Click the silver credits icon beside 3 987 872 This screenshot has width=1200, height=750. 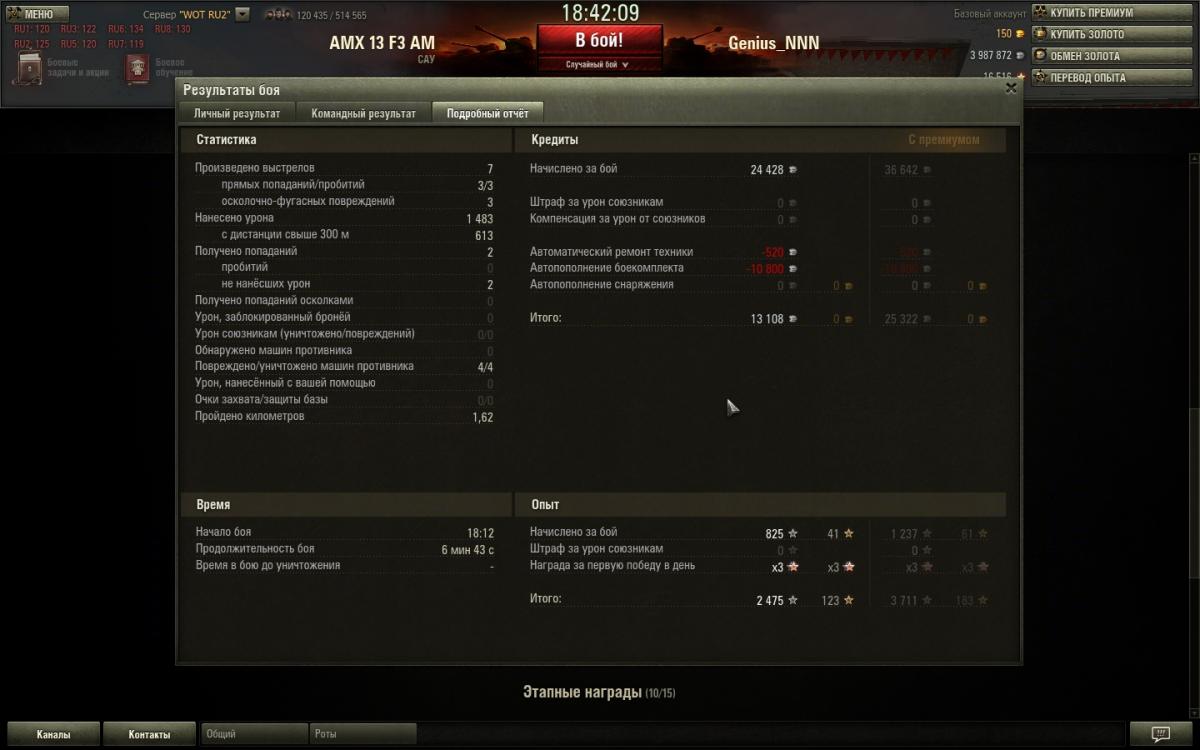[x=1020, y=55]
